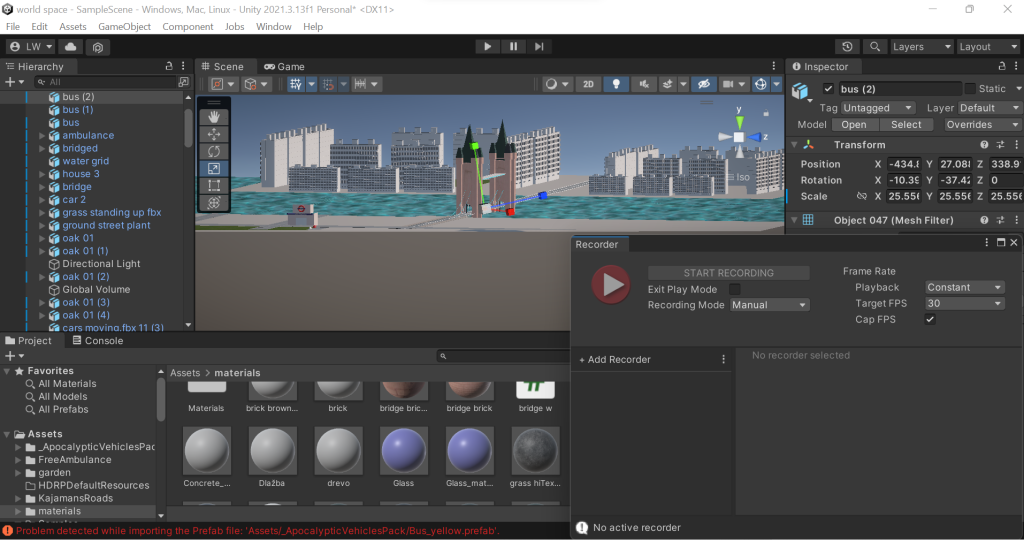Screen dimensions: 1024x540
Task: Click the Play button in top toolbar
Action: click(487, 46)
